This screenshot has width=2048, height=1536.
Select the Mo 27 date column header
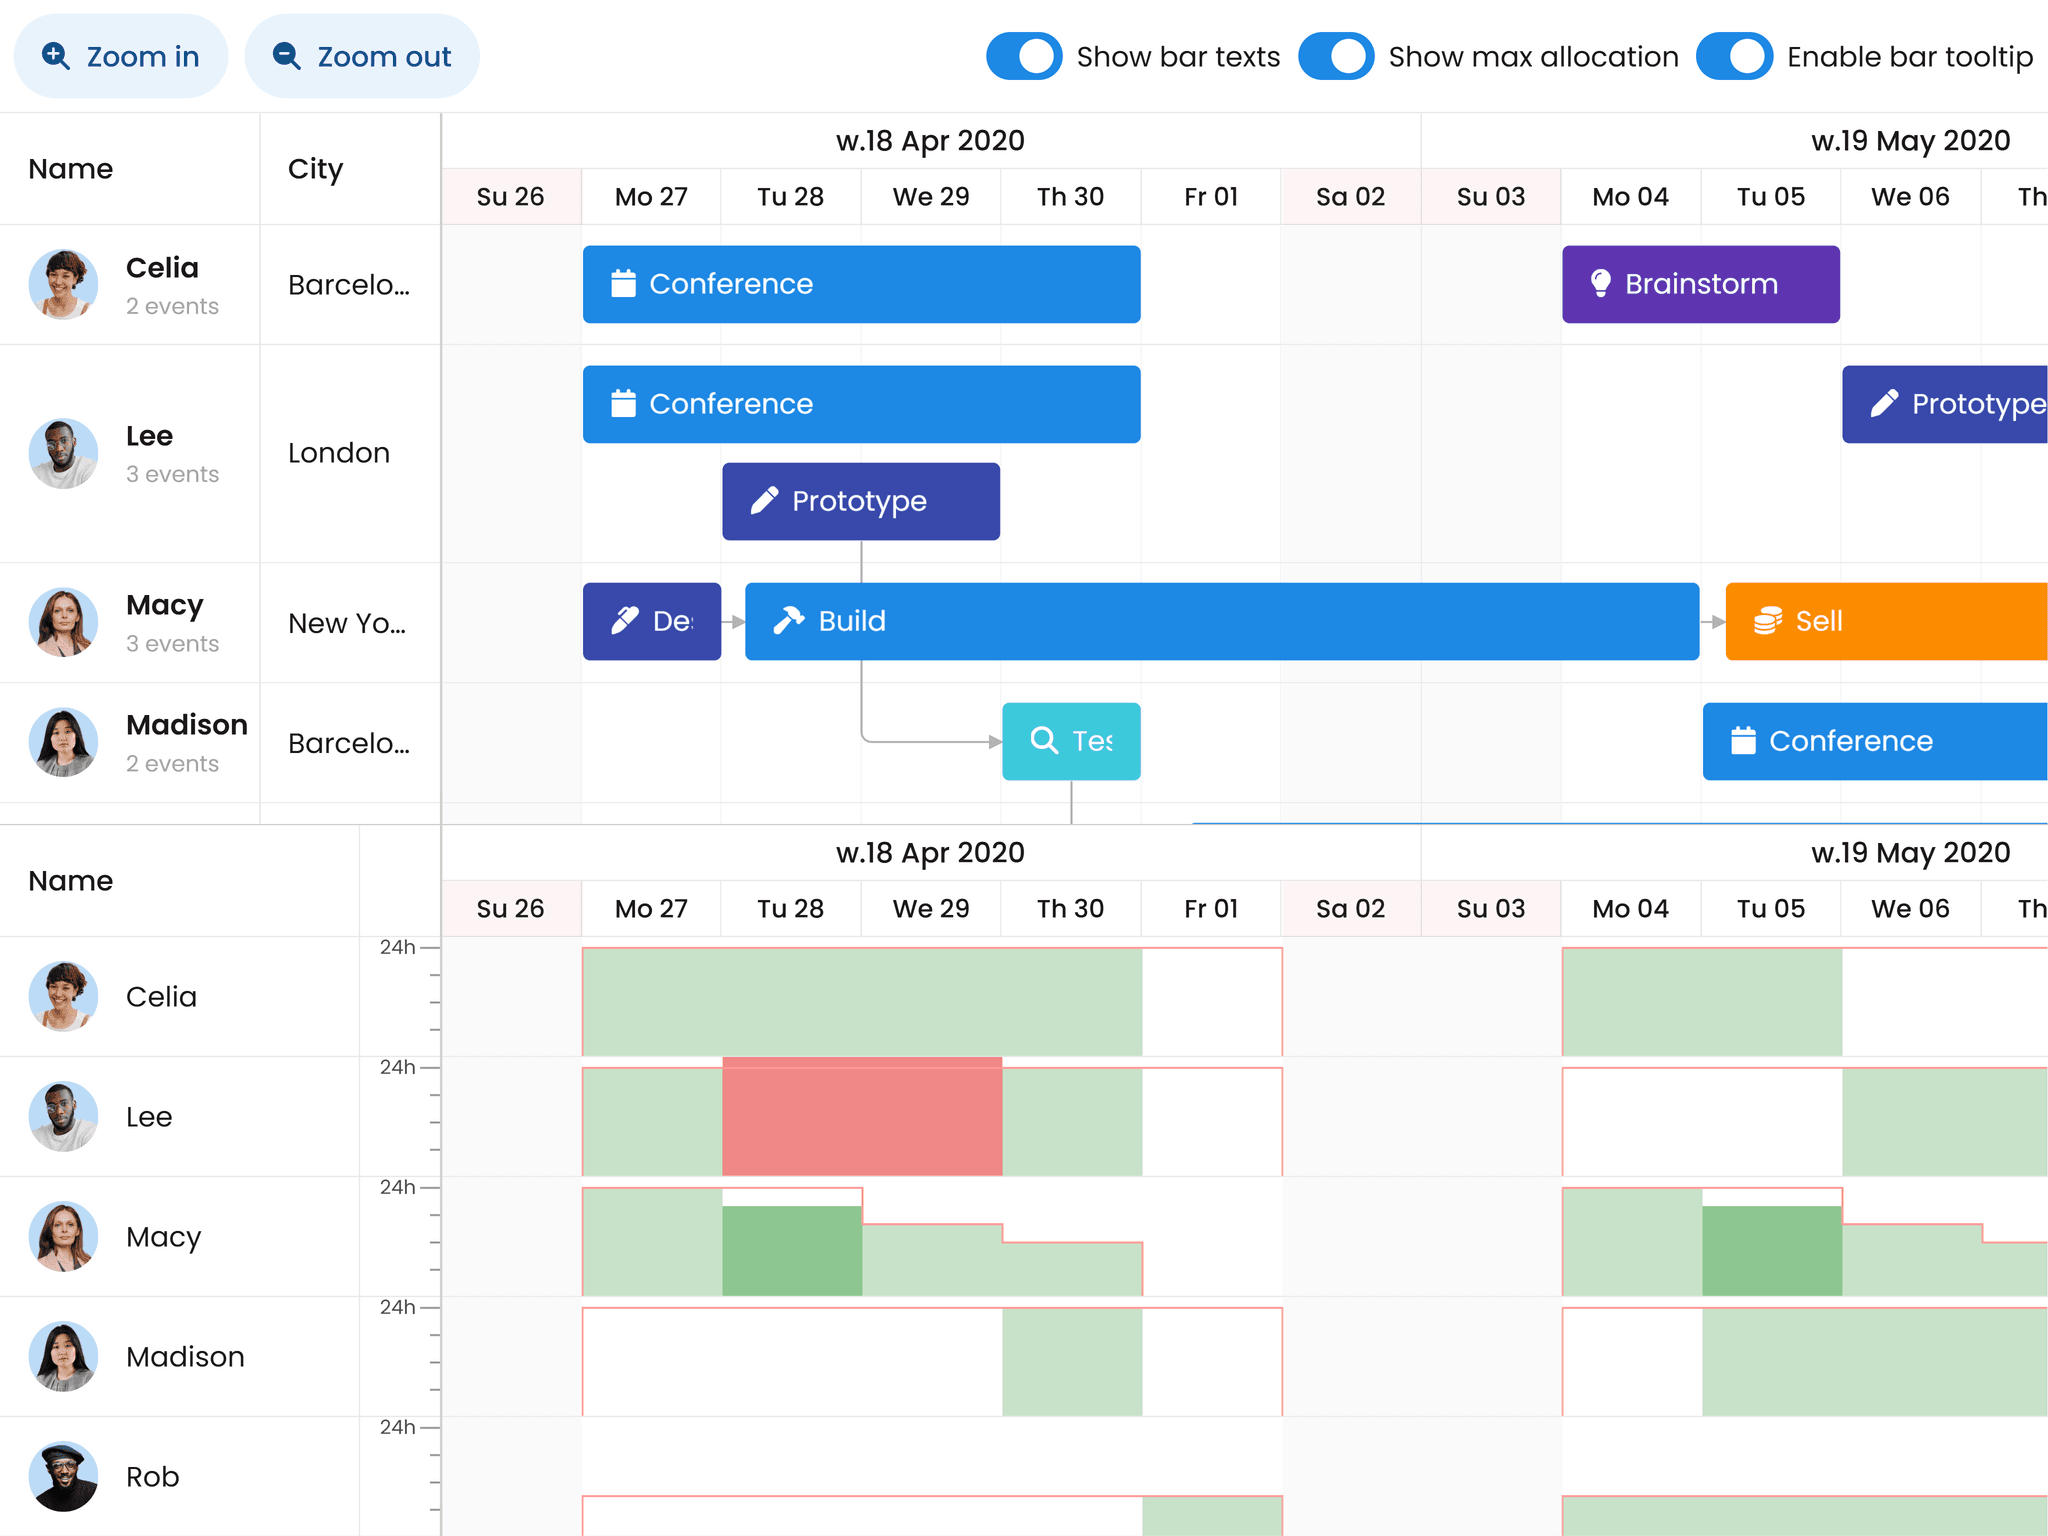pyautogui.click(x=650, y=196)
